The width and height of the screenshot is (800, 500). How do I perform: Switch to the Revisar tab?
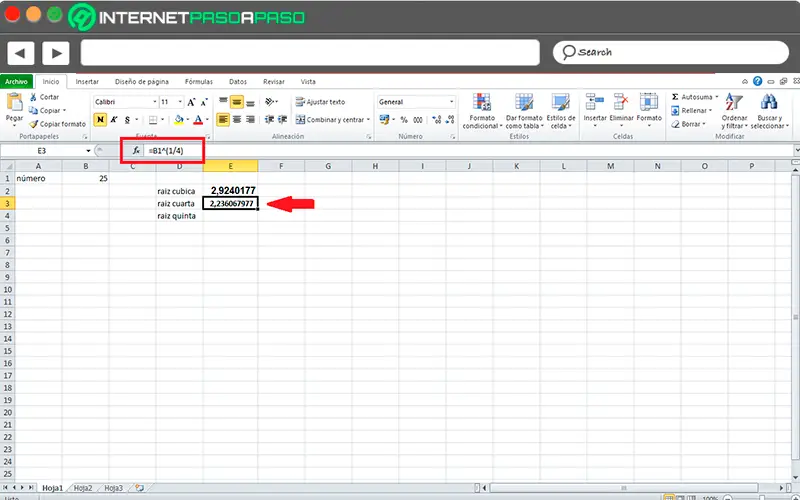[x=274, y=82]
